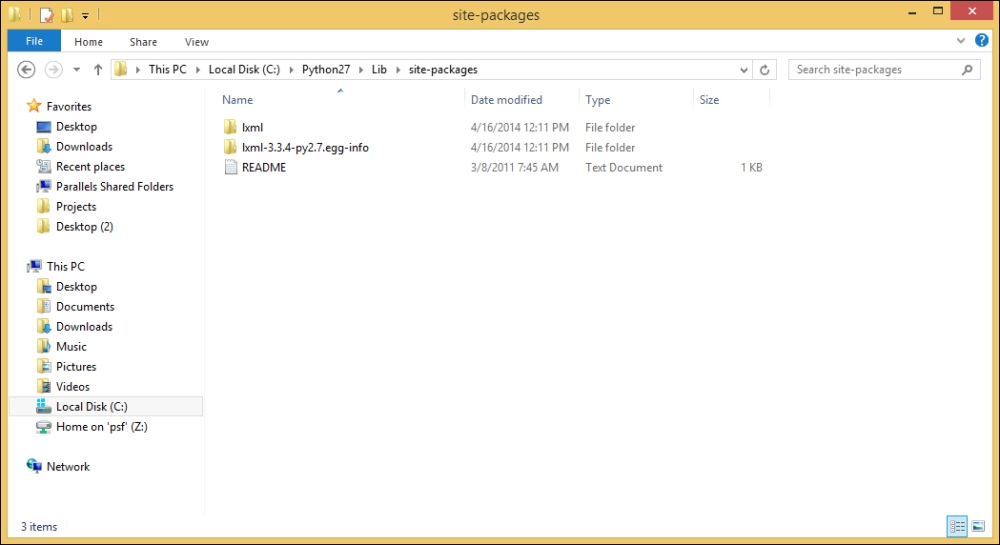The width and height of the screenshot is (1000, 545).
Task: Expand the address bar history dropdown
Action: 744,70
